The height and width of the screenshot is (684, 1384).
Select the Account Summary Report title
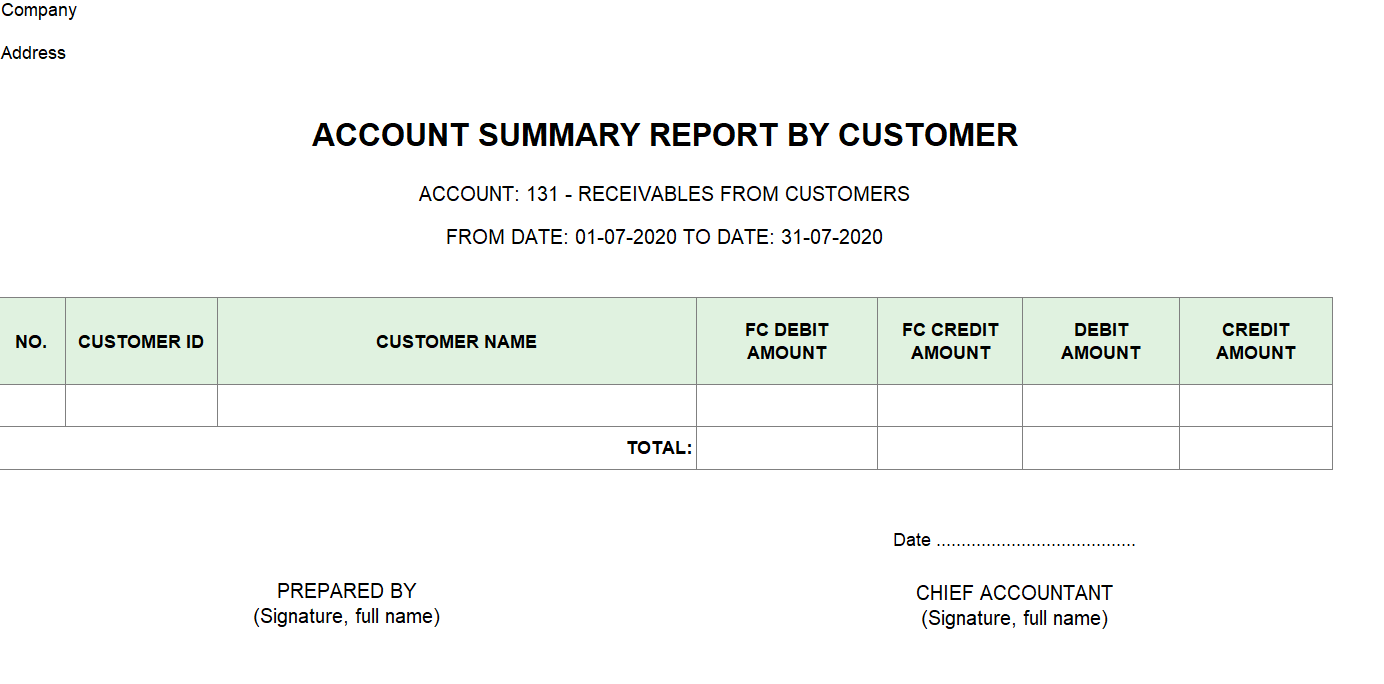[664, 135]
